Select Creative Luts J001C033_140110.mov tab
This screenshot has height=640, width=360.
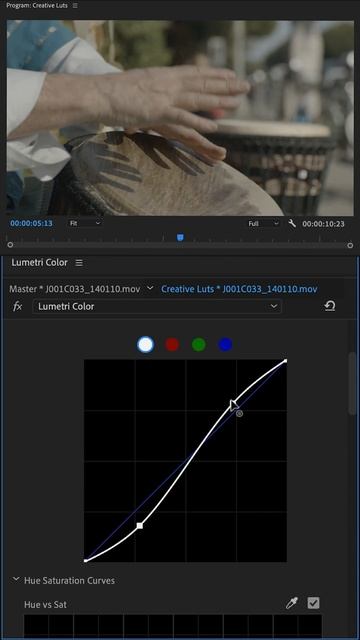pos(239,289)
